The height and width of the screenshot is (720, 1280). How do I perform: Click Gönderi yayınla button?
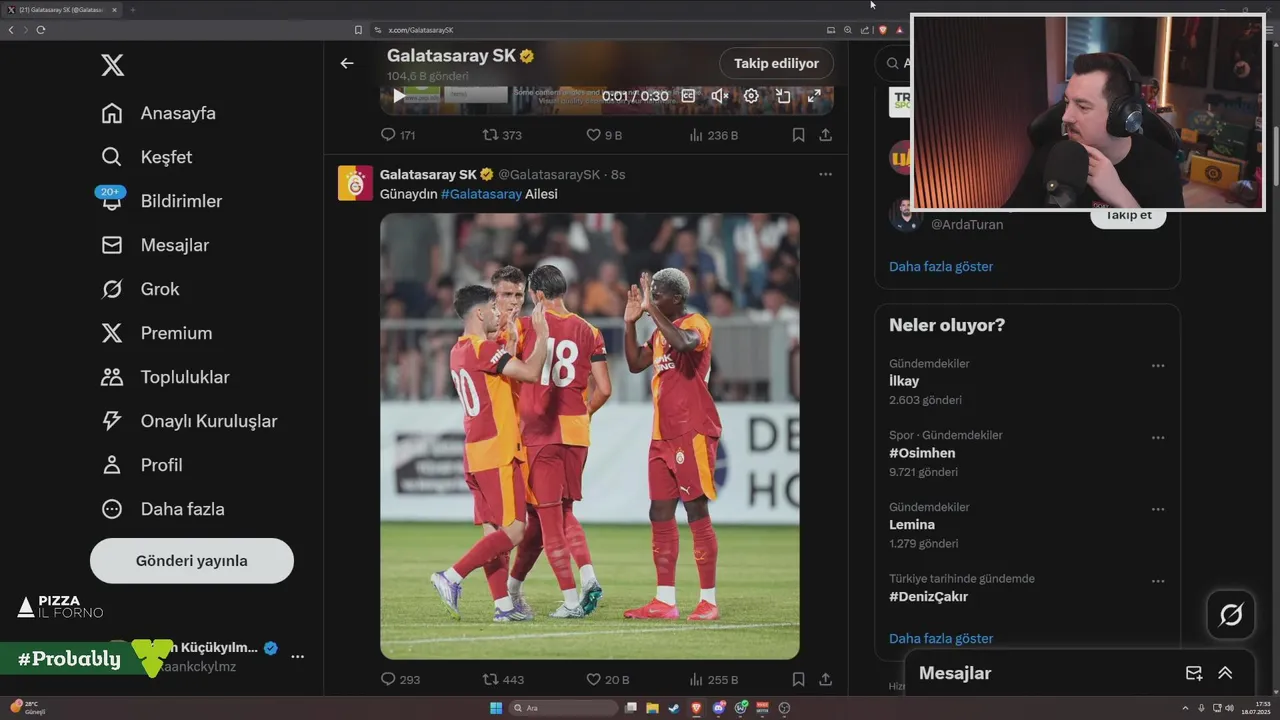click(x=192, y=561)
